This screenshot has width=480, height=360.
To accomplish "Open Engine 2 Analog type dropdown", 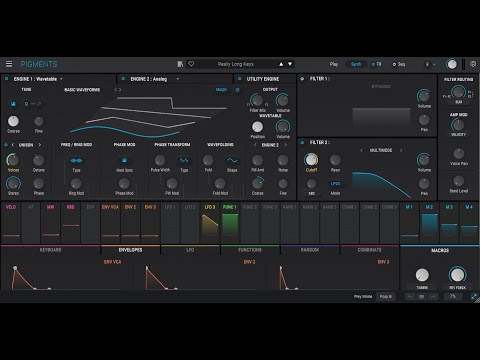I will tap(155, 79).
